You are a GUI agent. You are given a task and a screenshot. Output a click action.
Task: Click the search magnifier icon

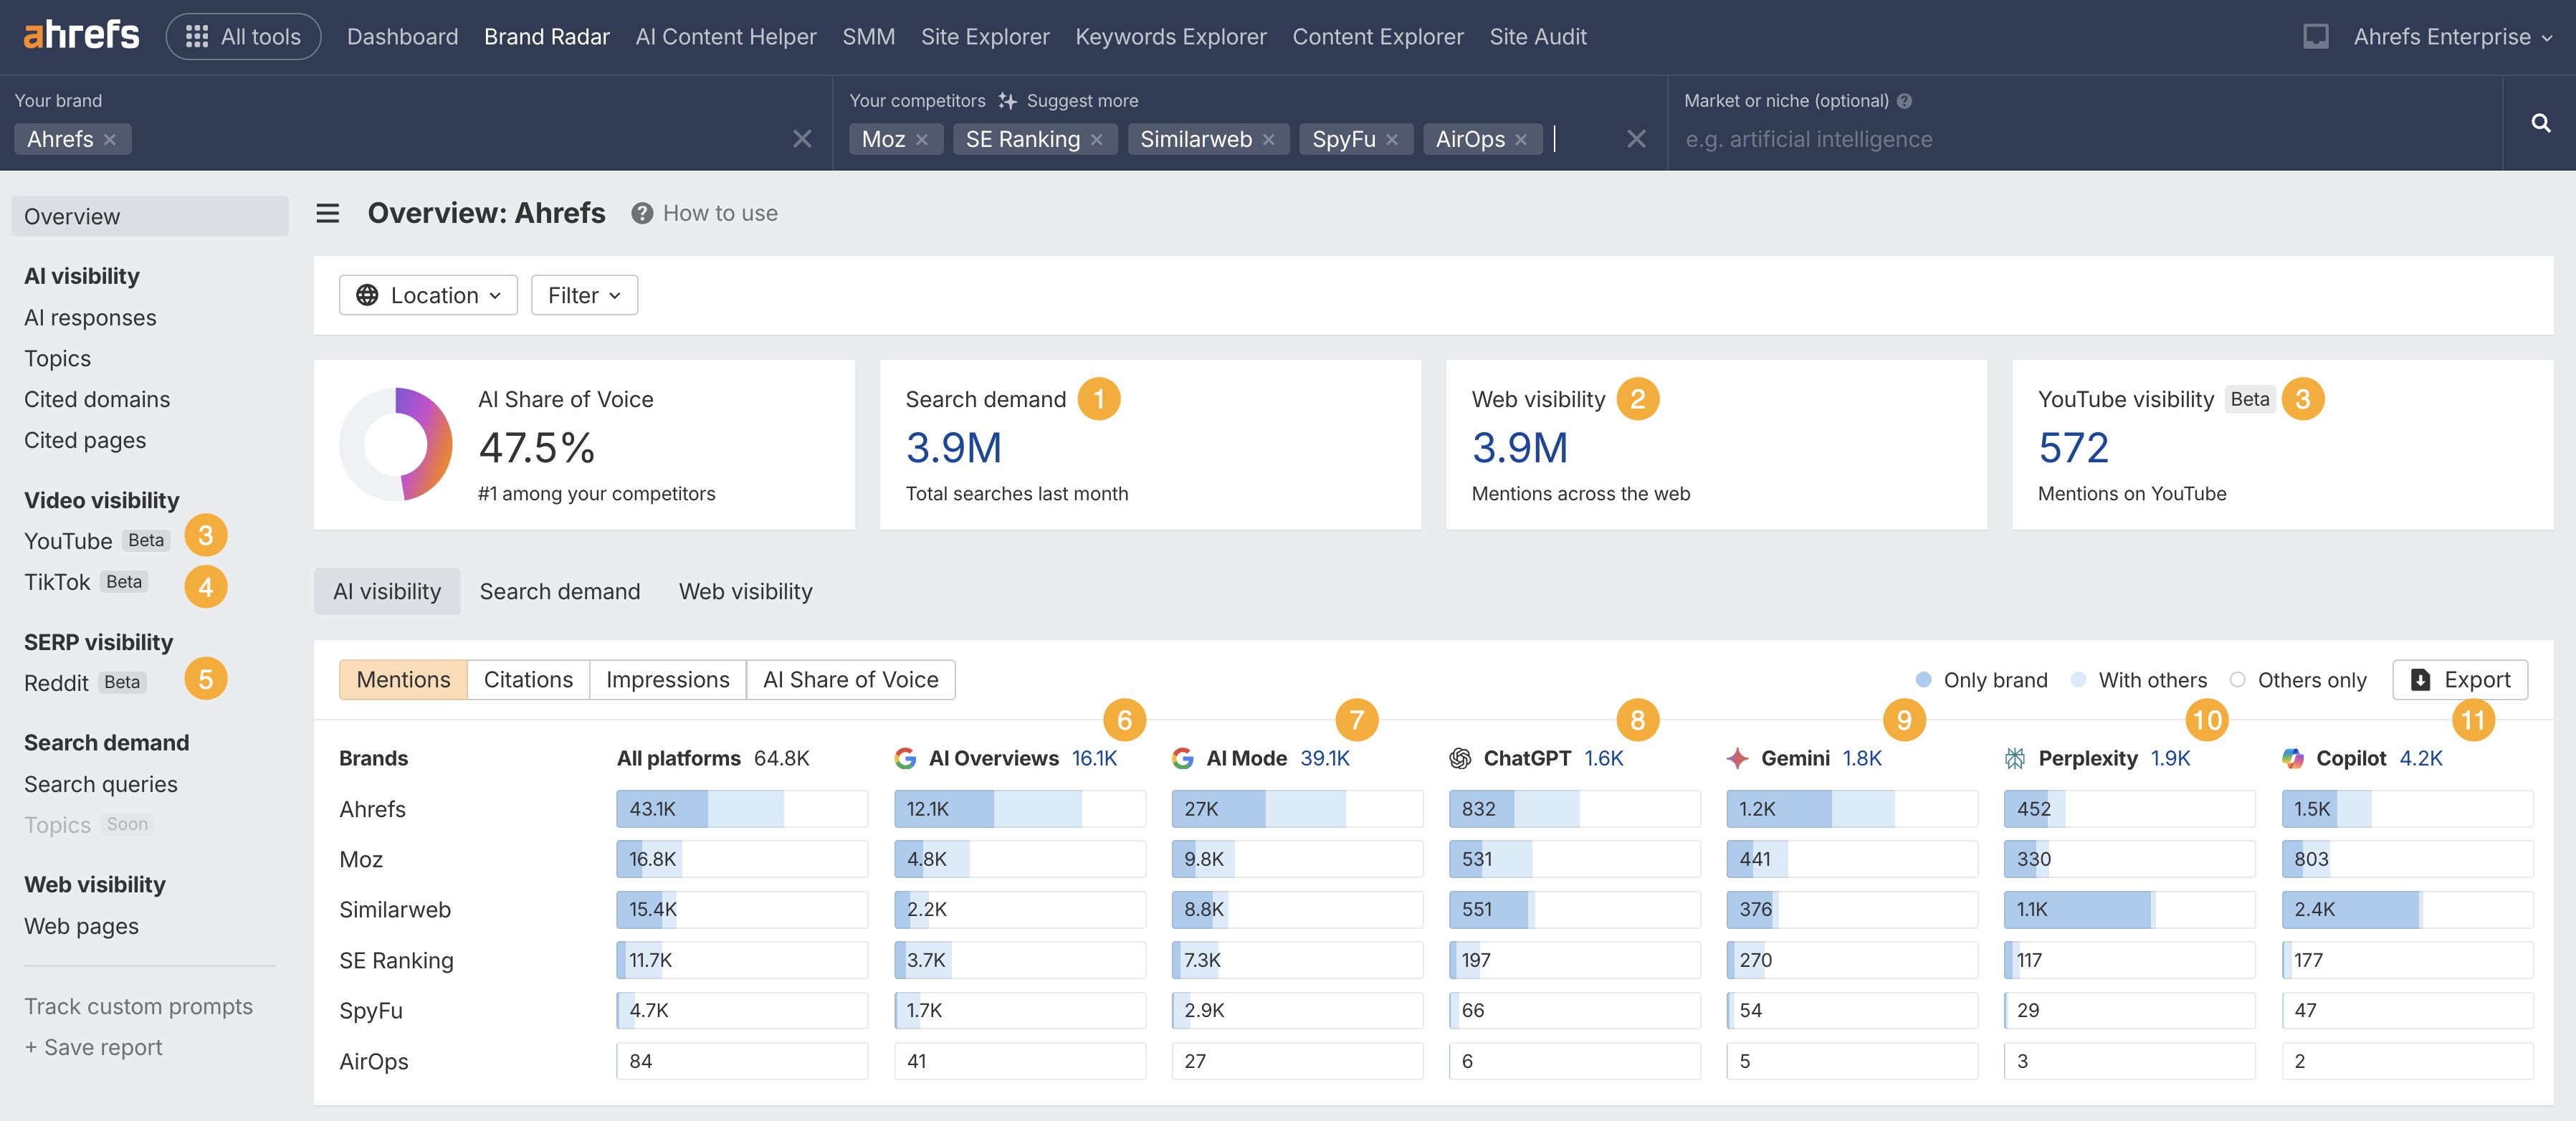click(2540, 123)
